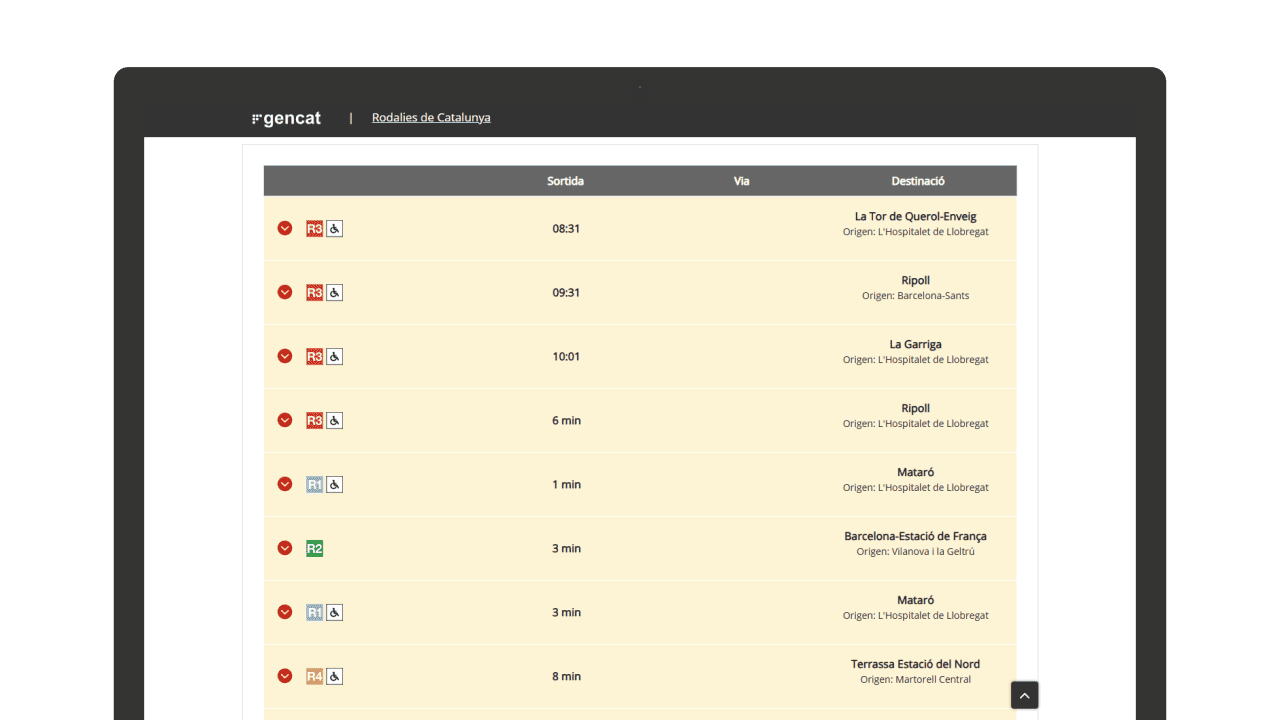This screenshot has width=1280, height=720.
Task: Click the Via column header
Action: (x=741, y=181)
